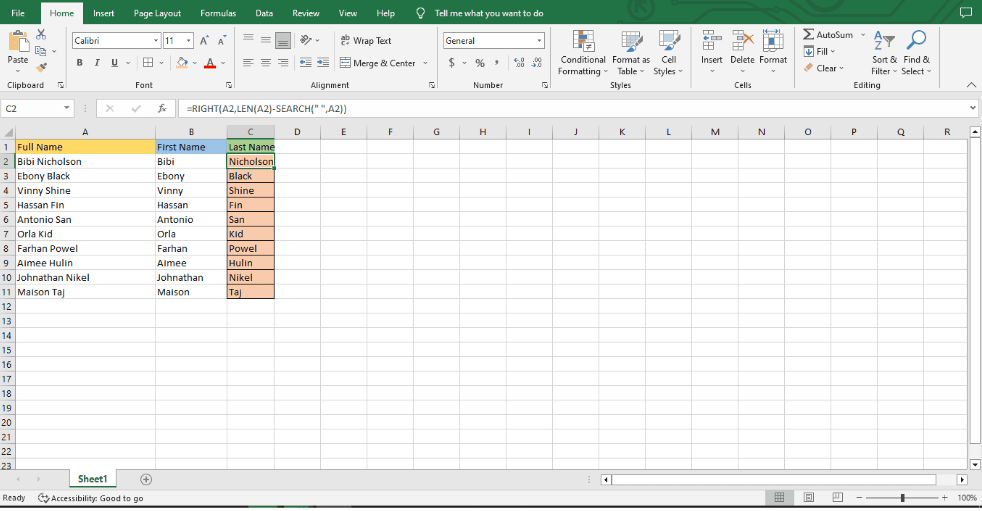Click the Insert Function fx icon
This screenshot has width=982, height=511.
tap(161, 108)
